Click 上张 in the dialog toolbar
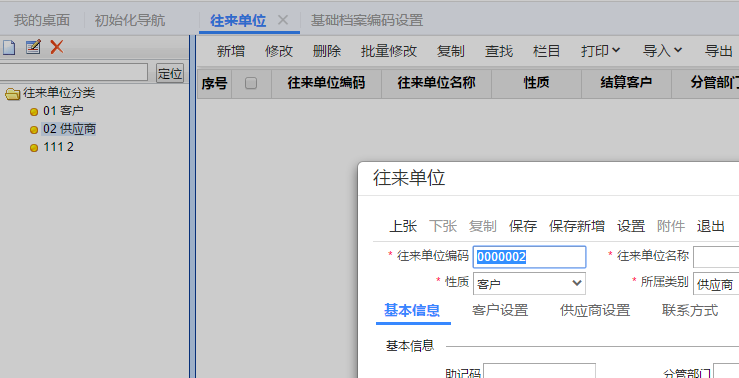This screenshot has height=378, width=739. tap(403, 226)
